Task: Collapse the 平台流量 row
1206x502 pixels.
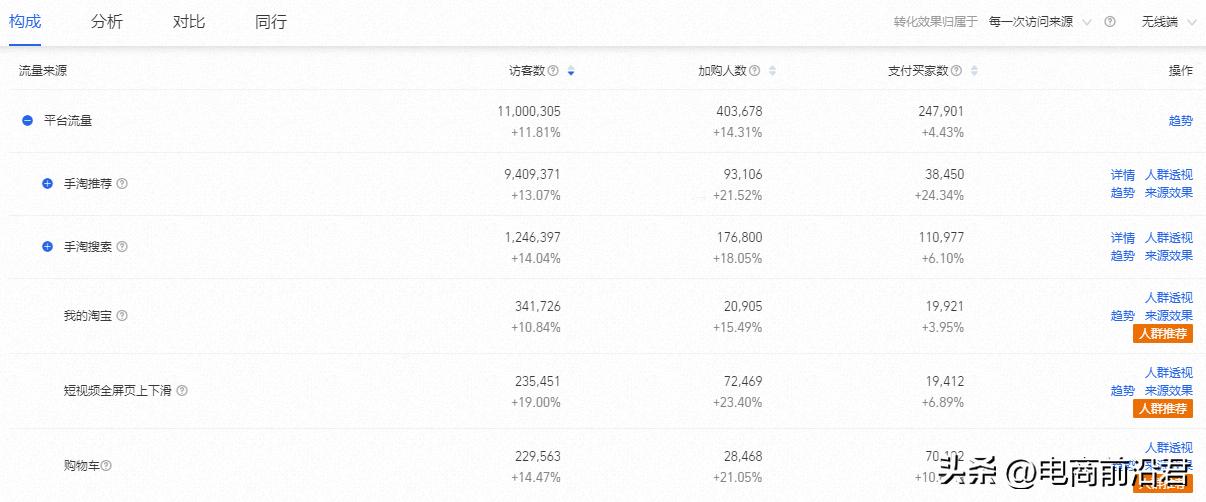Action: click(28, 121)
